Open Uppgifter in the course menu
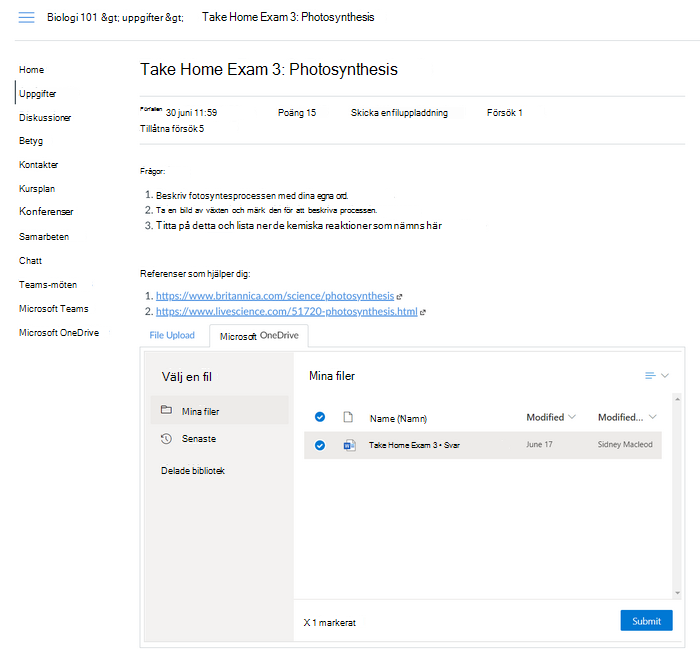Screen dimensions: 700x657 [38, 94]
